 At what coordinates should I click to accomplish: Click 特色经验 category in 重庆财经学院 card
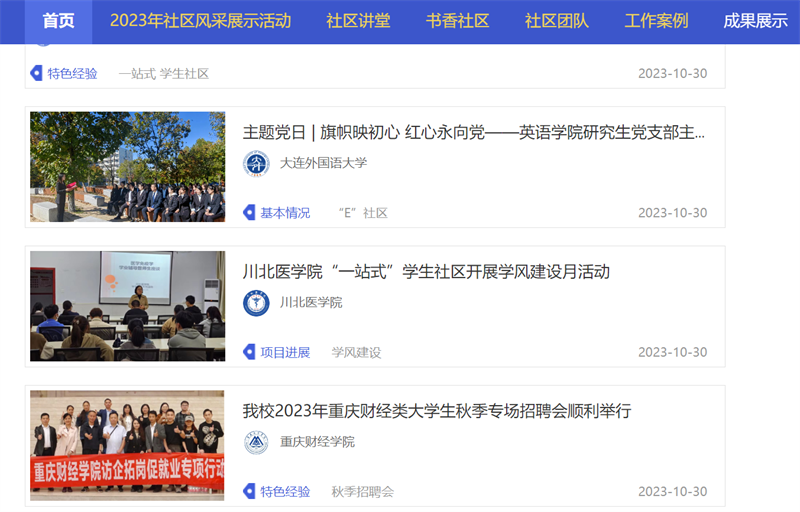click(x=285, y=492)
